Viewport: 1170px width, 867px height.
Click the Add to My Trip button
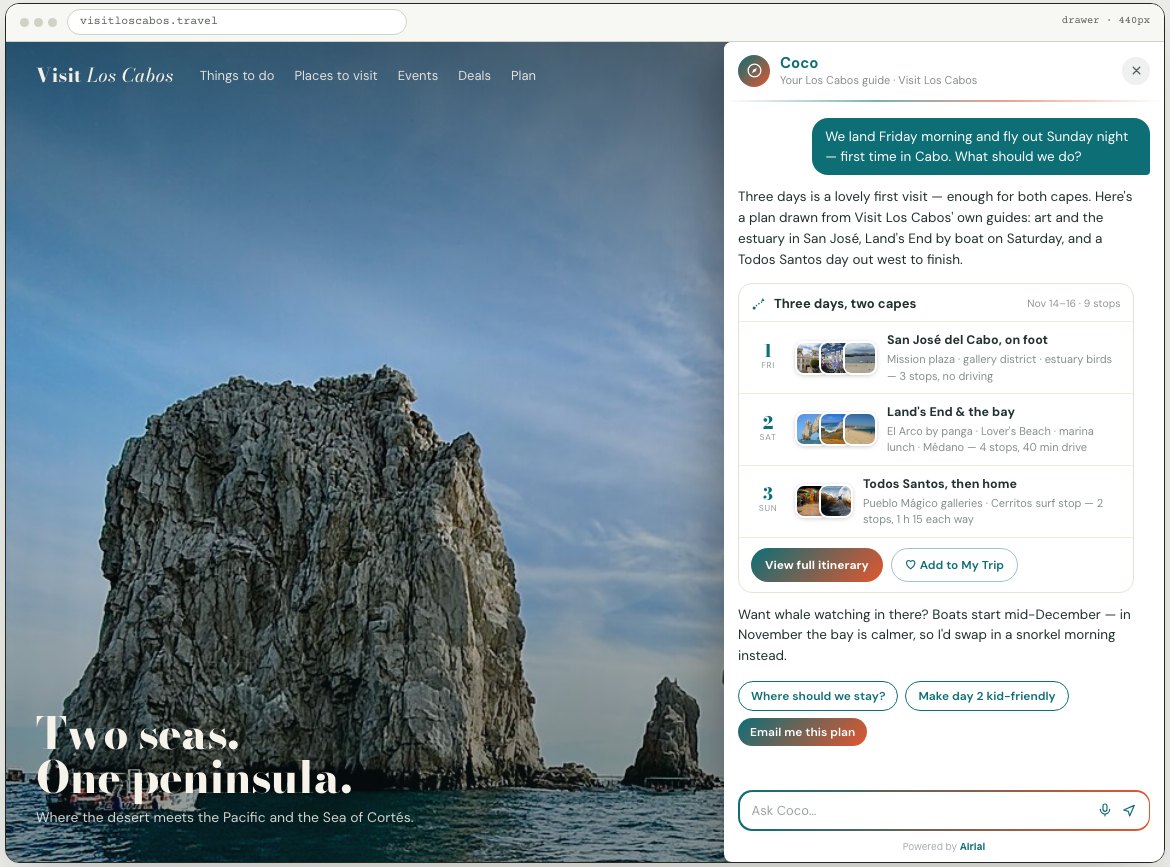pyautogui.click(x=954, y=565)
